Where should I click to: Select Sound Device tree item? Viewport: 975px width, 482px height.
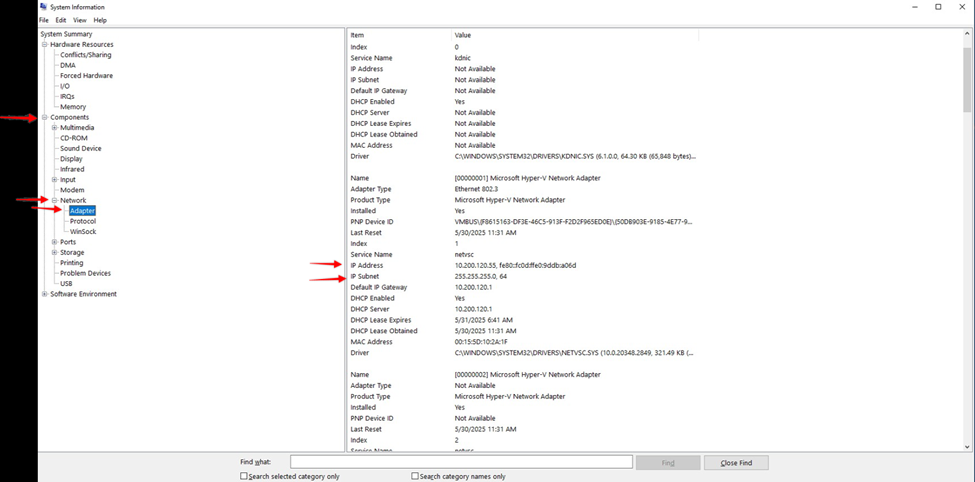point(81,149)
